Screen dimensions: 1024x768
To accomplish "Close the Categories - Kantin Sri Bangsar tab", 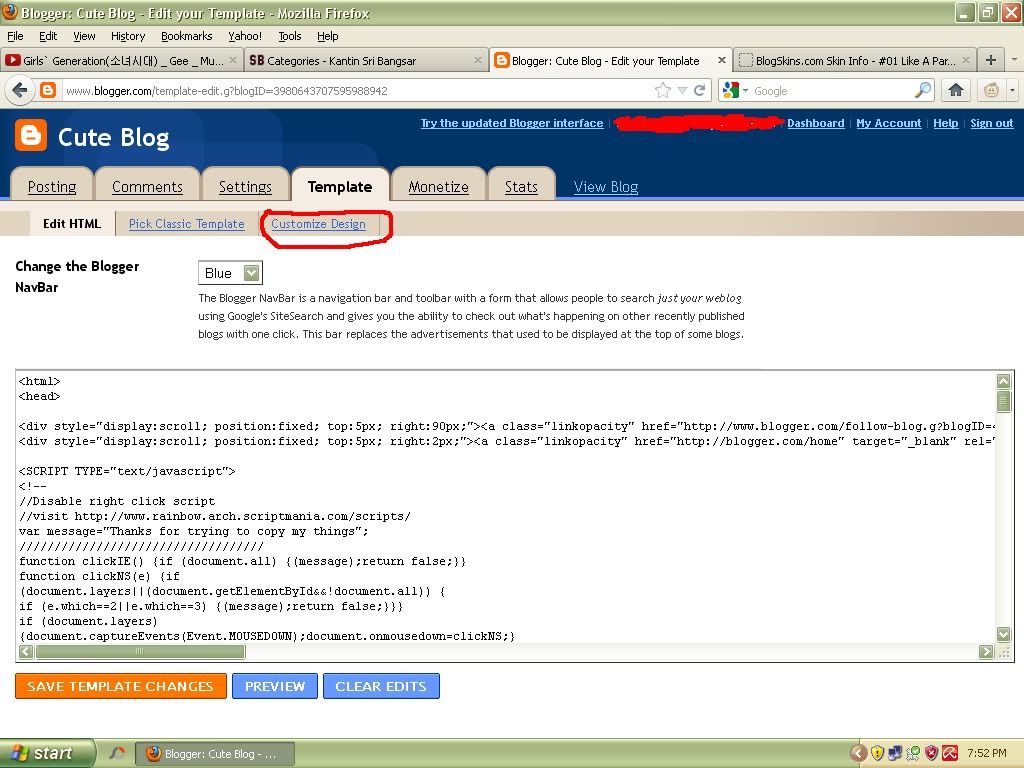I will [477, 60].
